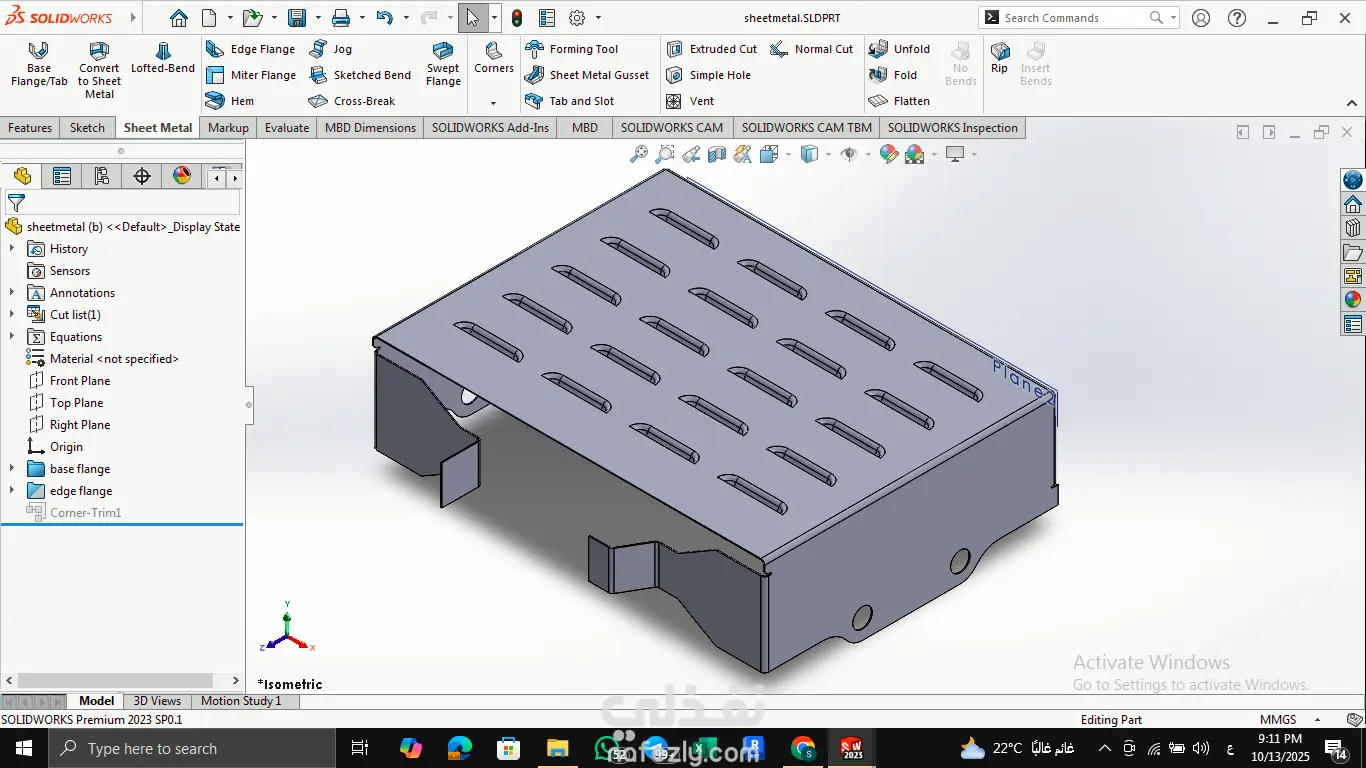Expand the Cut list(1) folder
This screenshot has height=768, width=1366.
tap(12, 315)
